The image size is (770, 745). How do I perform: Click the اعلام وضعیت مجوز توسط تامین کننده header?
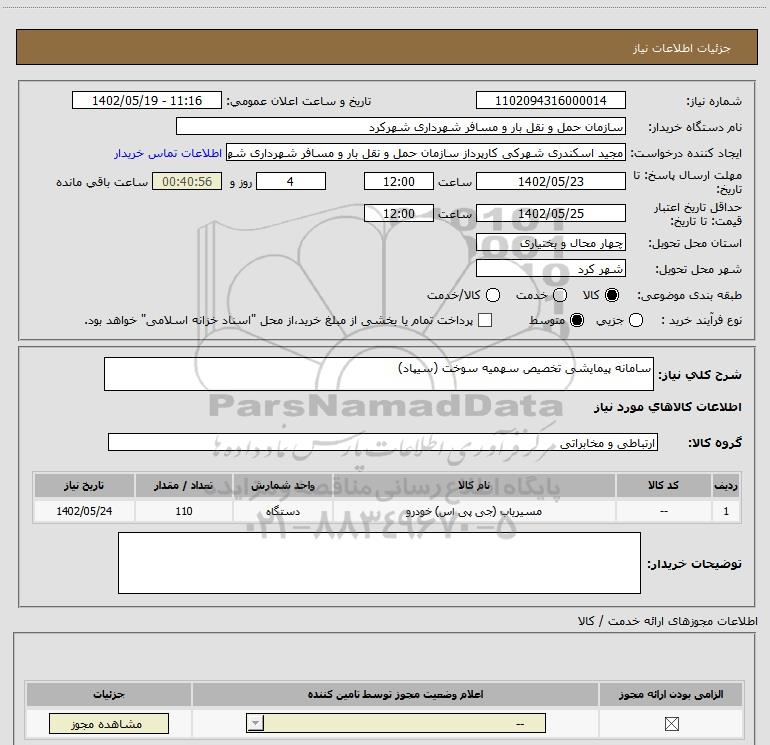[395, 694]
